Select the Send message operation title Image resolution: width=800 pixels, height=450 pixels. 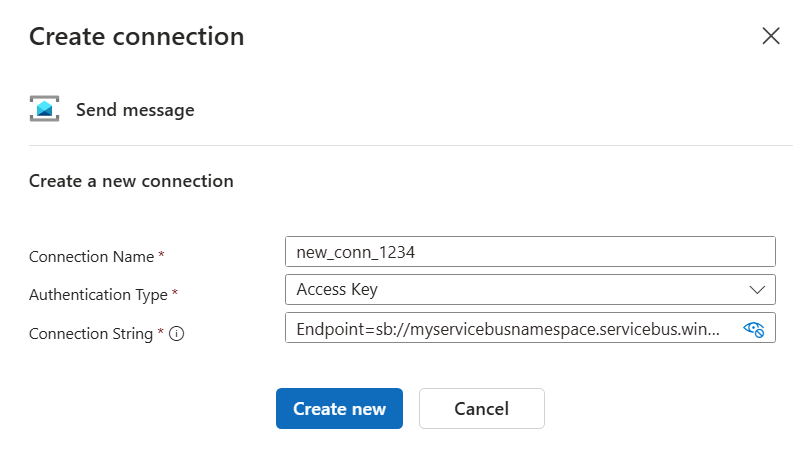[135, 110]
